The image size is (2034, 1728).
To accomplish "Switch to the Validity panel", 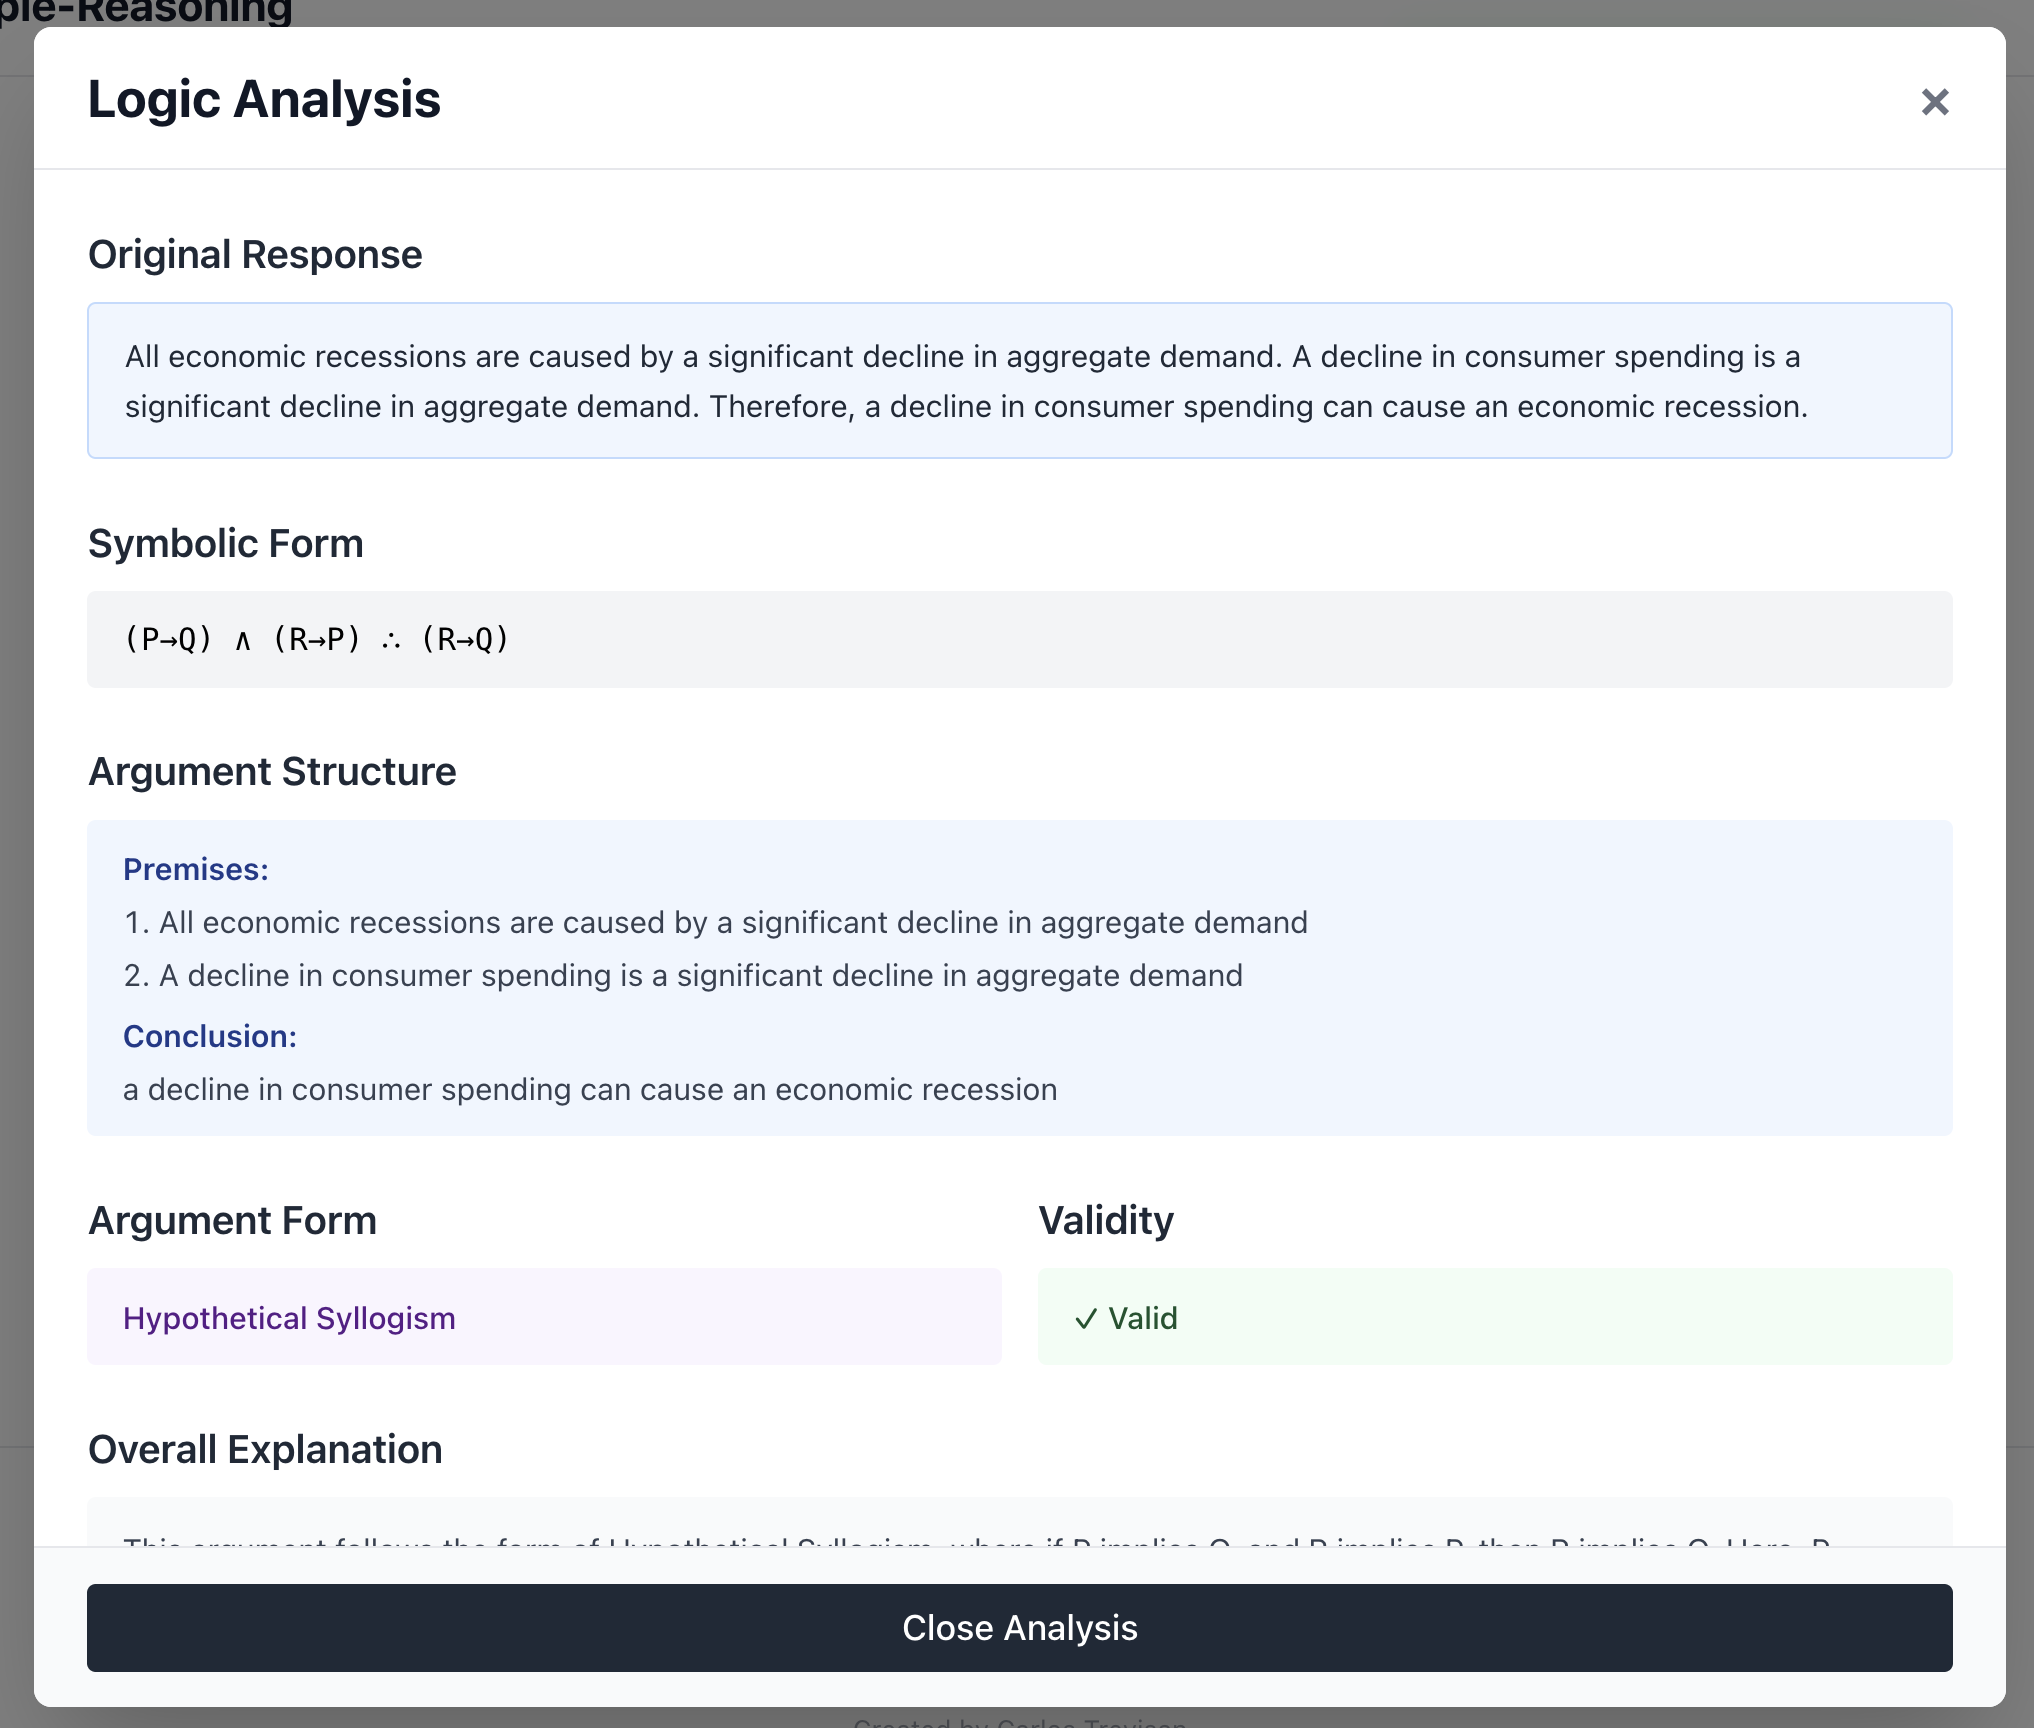I will coord(1106,1220).
